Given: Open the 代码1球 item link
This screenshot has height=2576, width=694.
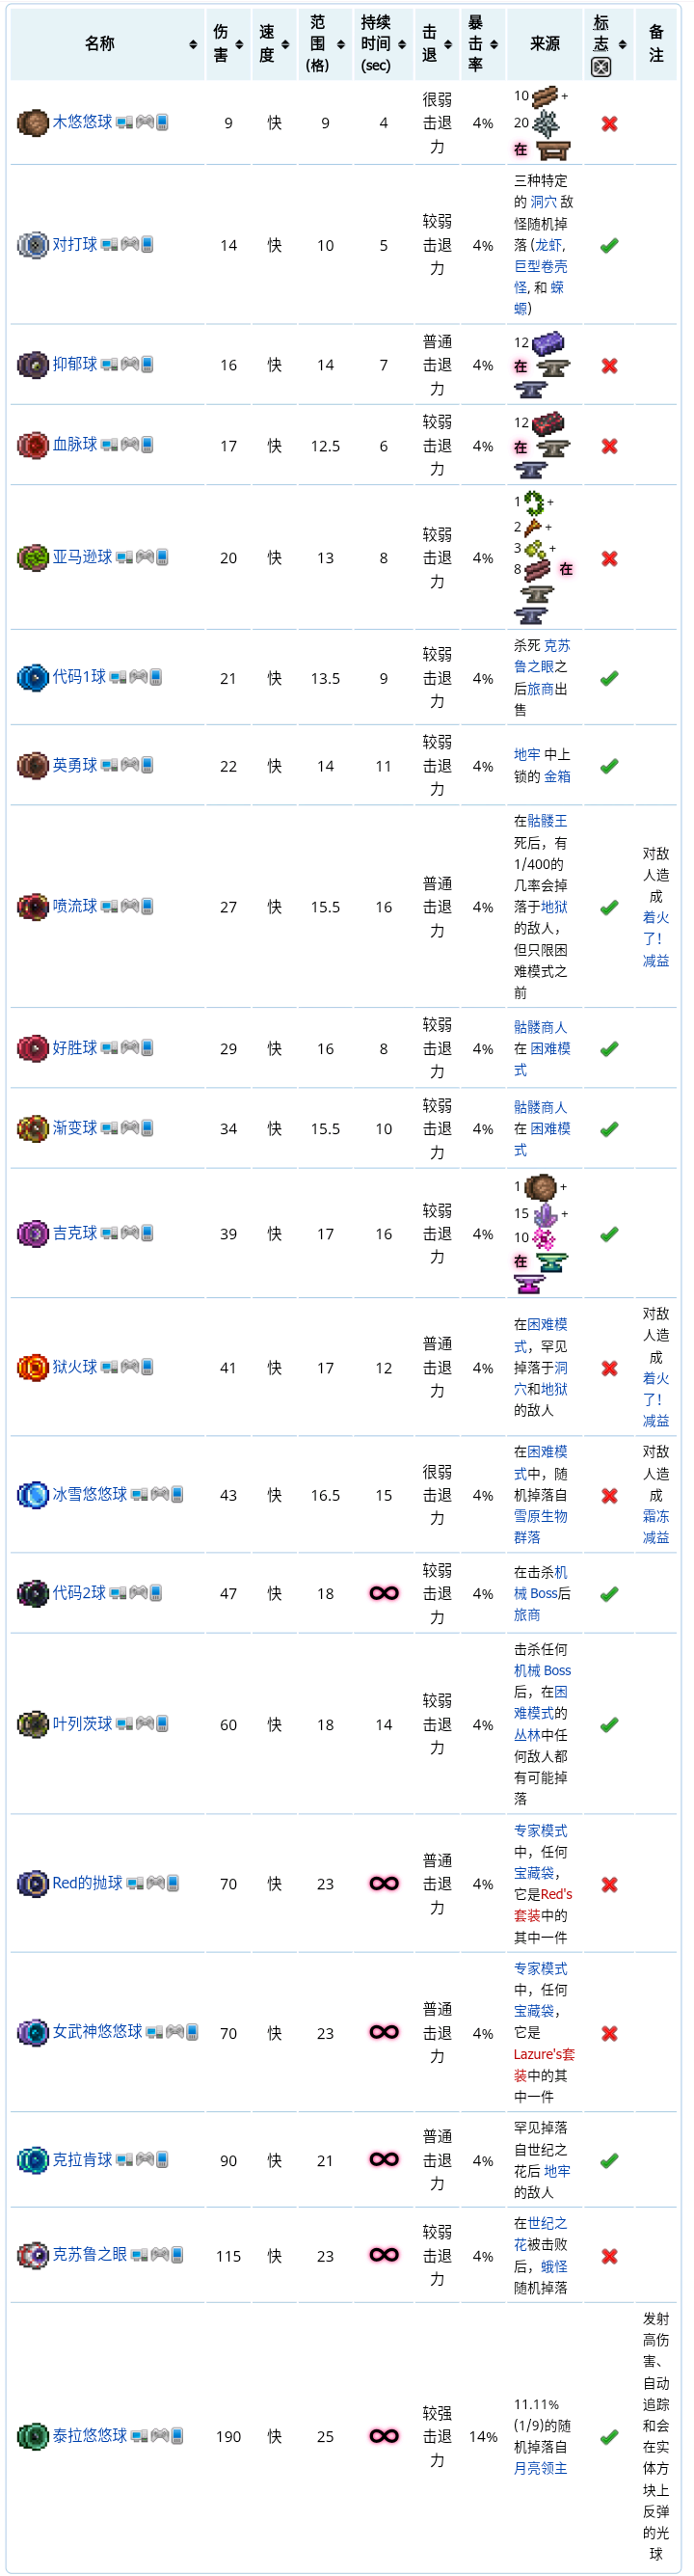Looking at the screenshot, I should pyautogui.click(x=79, y=677).
